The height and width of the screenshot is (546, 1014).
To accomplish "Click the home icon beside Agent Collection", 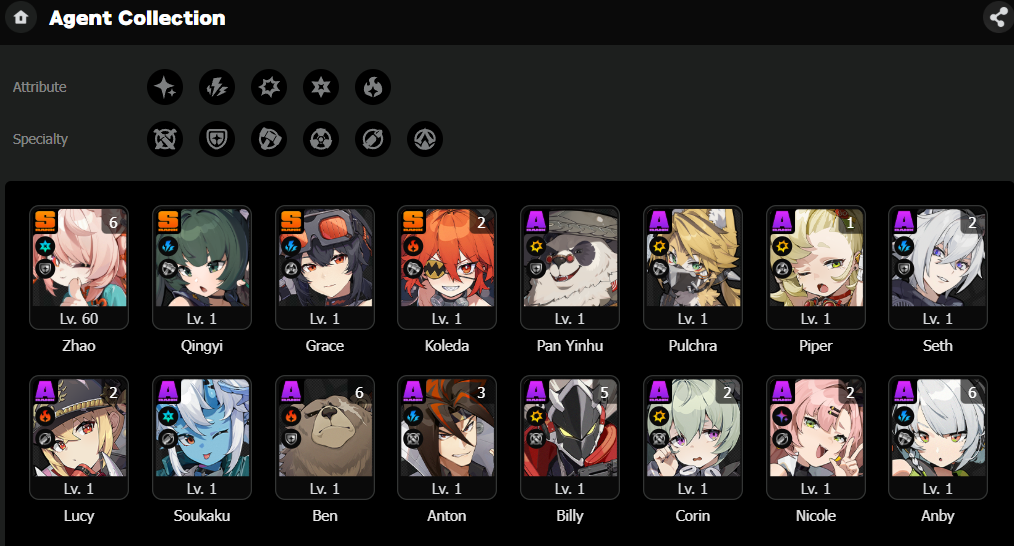I will (21, 17).
